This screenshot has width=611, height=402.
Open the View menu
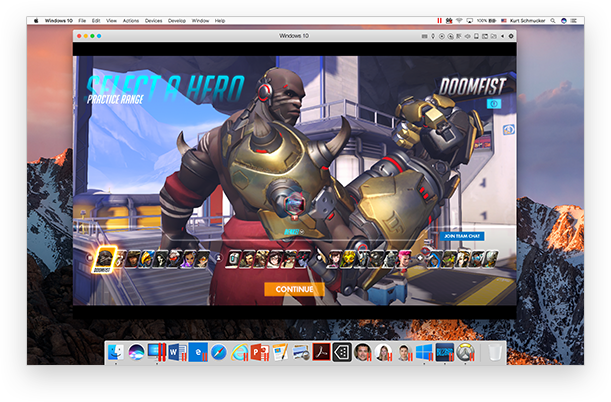tap(111, 21)
